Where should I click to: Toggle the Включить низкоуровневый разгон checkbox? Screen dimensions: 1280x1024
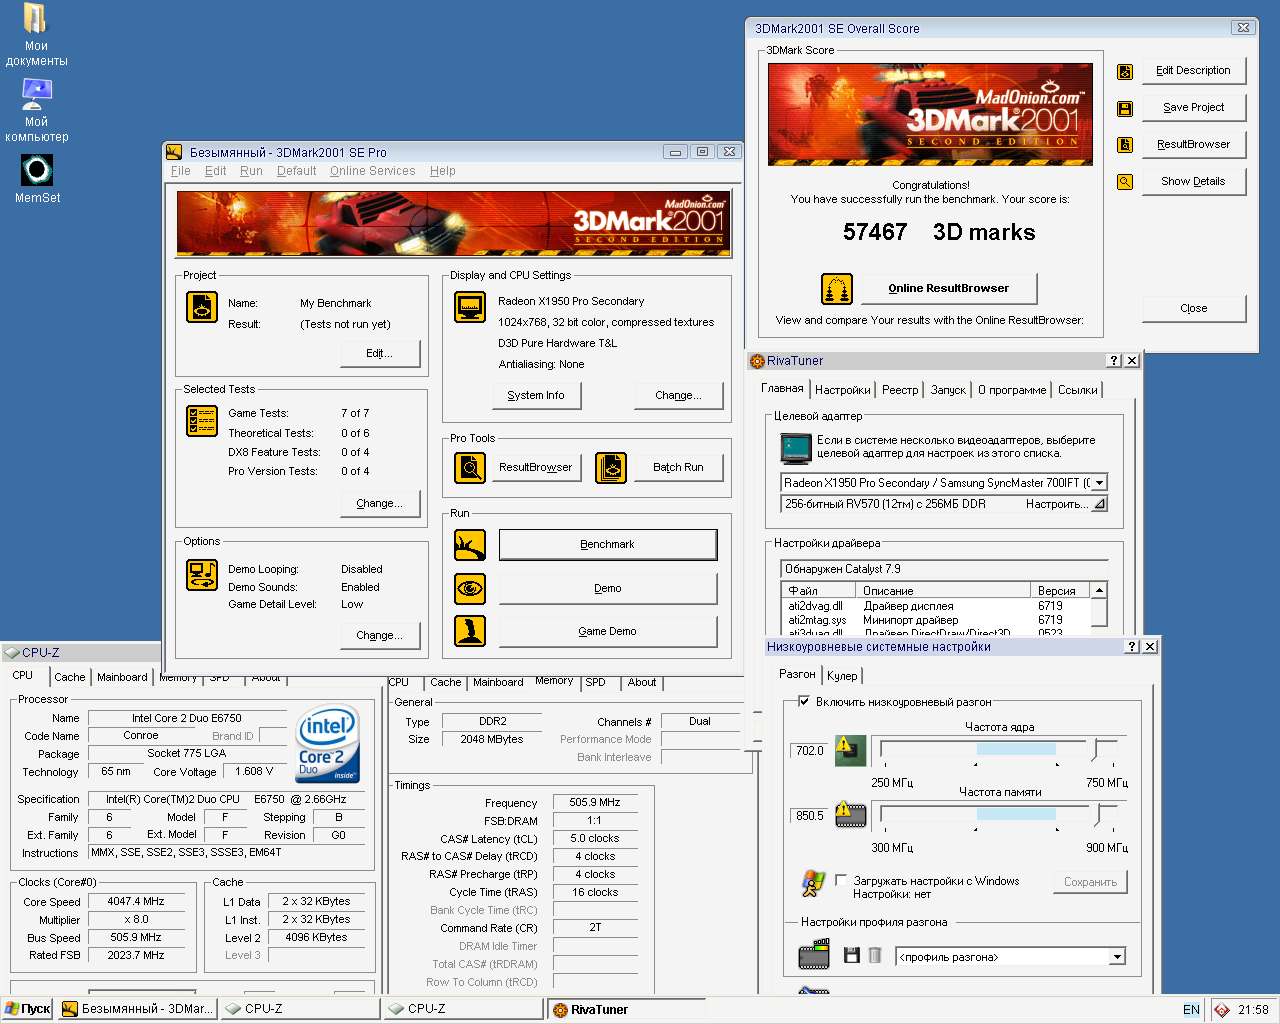[804, 702]
